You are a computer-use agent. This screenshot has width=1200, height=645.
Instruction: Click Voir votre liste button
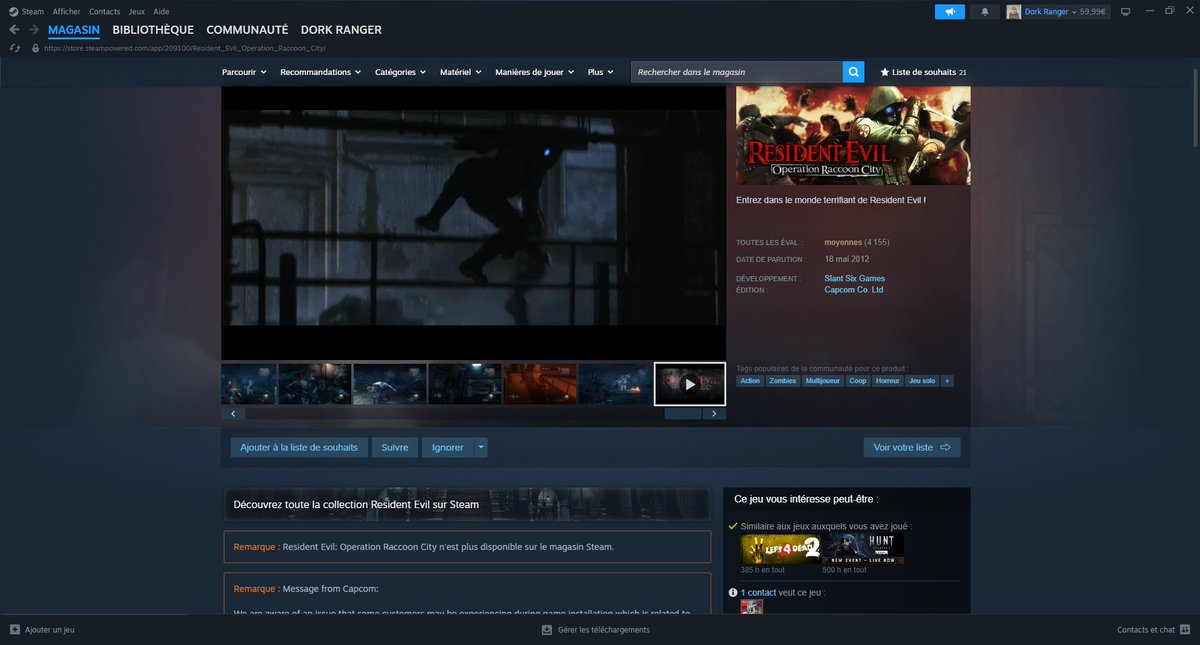[912, 447]
